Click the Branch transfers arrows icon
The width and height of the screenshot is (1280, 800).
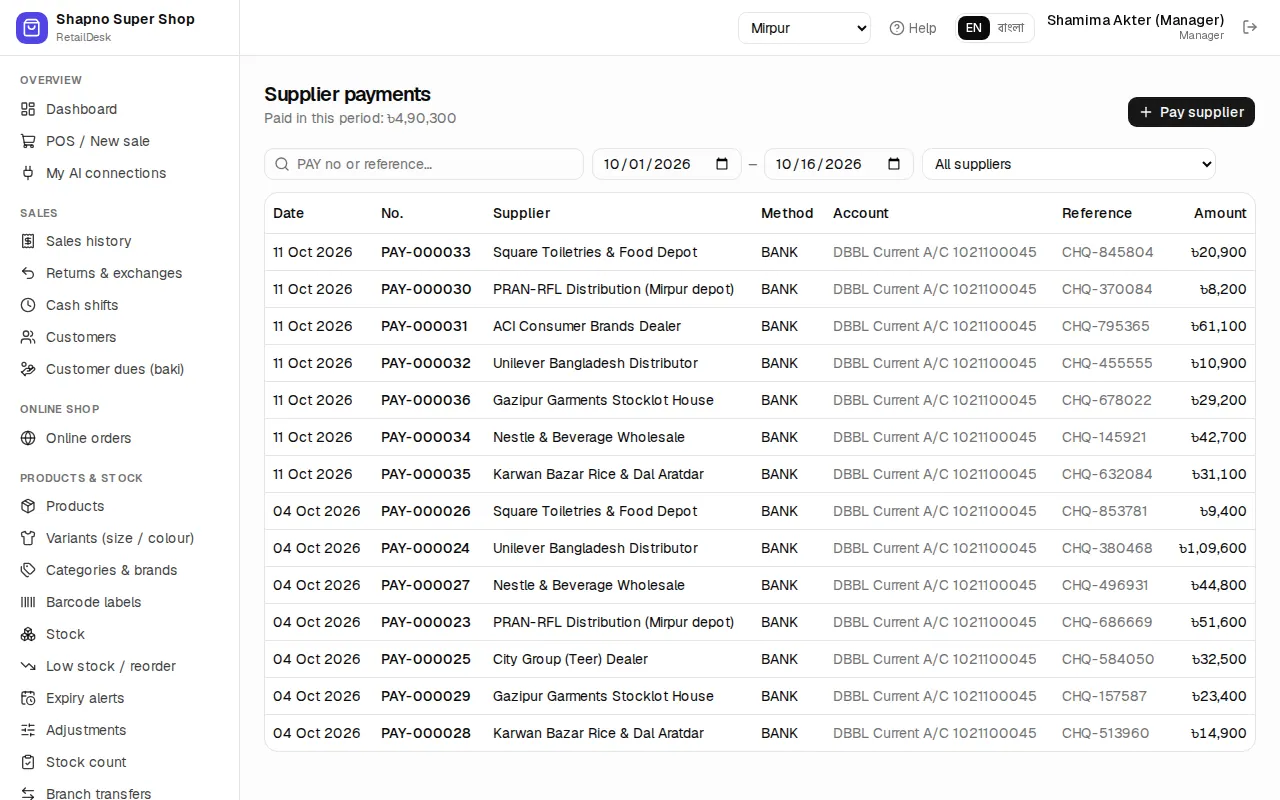tap(28, 794)
